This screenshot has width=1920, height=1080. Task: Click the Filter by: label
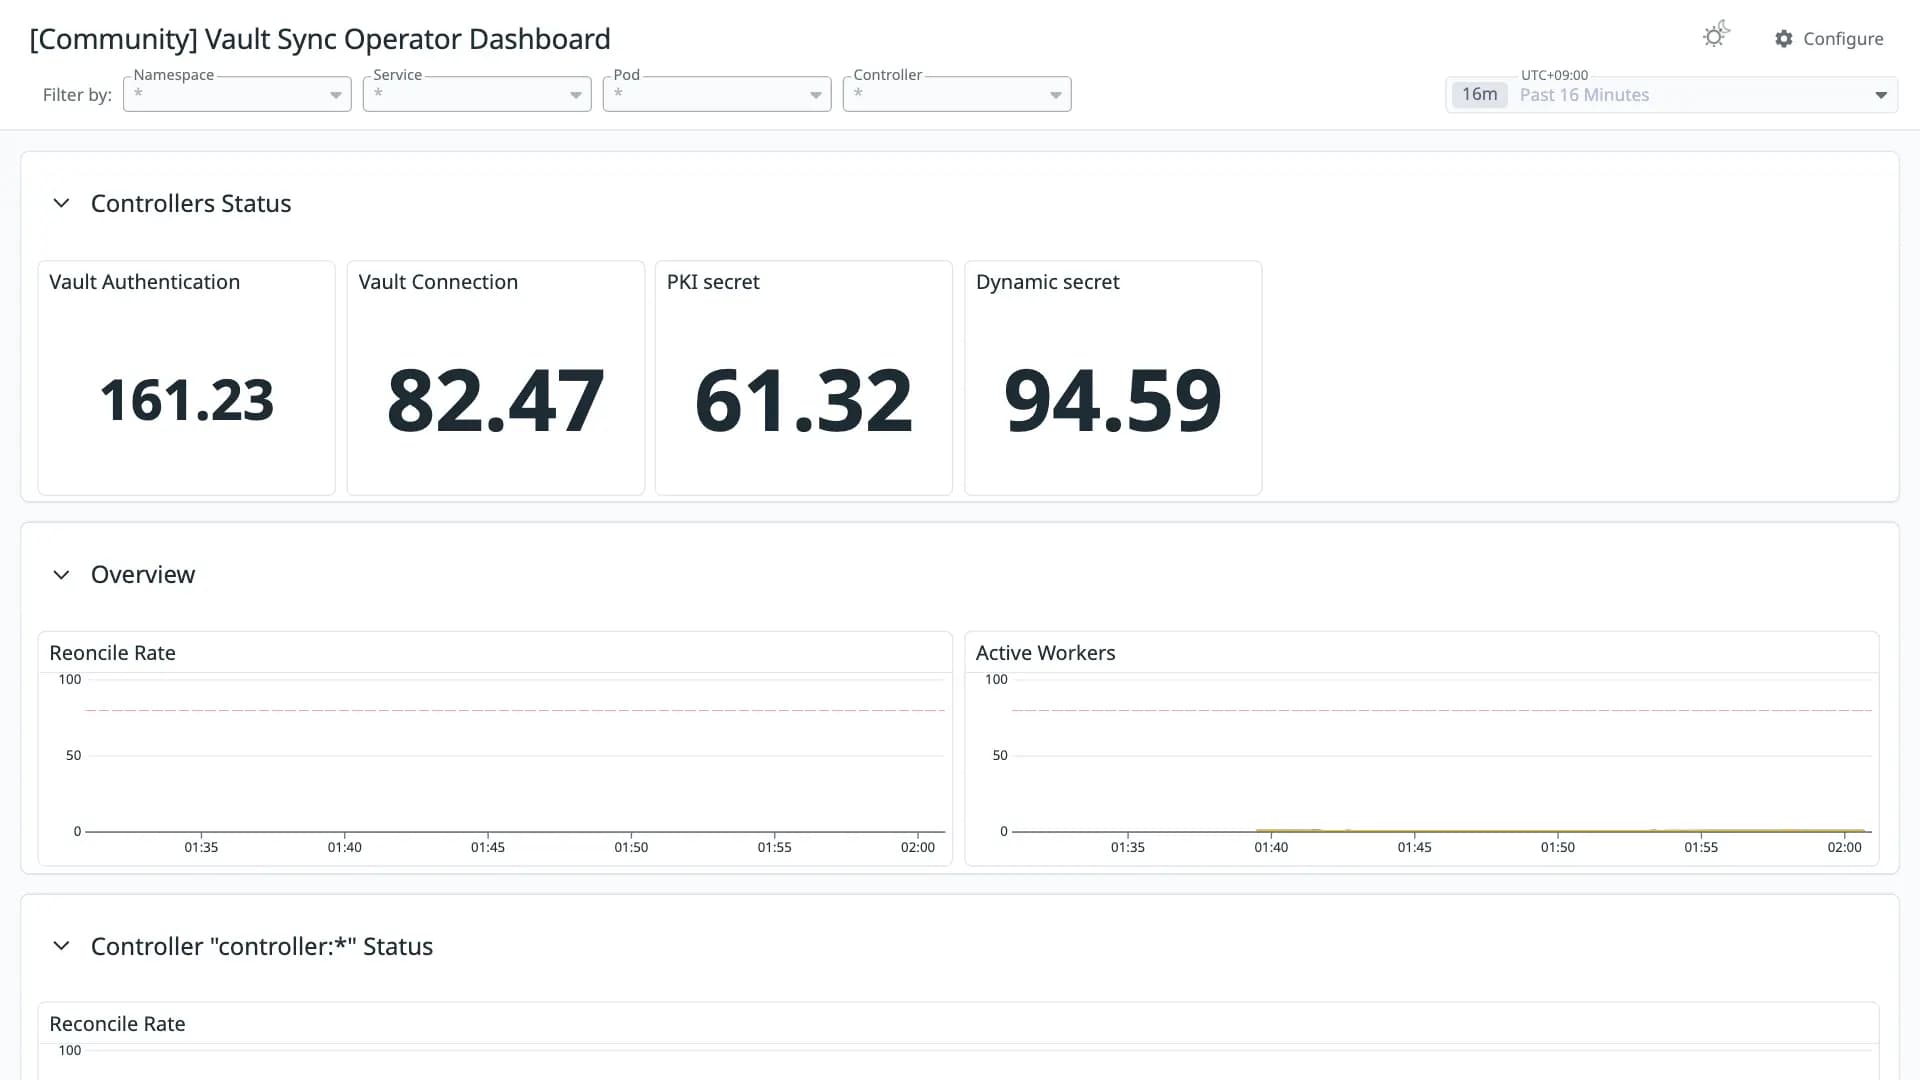tap(77, 95)
